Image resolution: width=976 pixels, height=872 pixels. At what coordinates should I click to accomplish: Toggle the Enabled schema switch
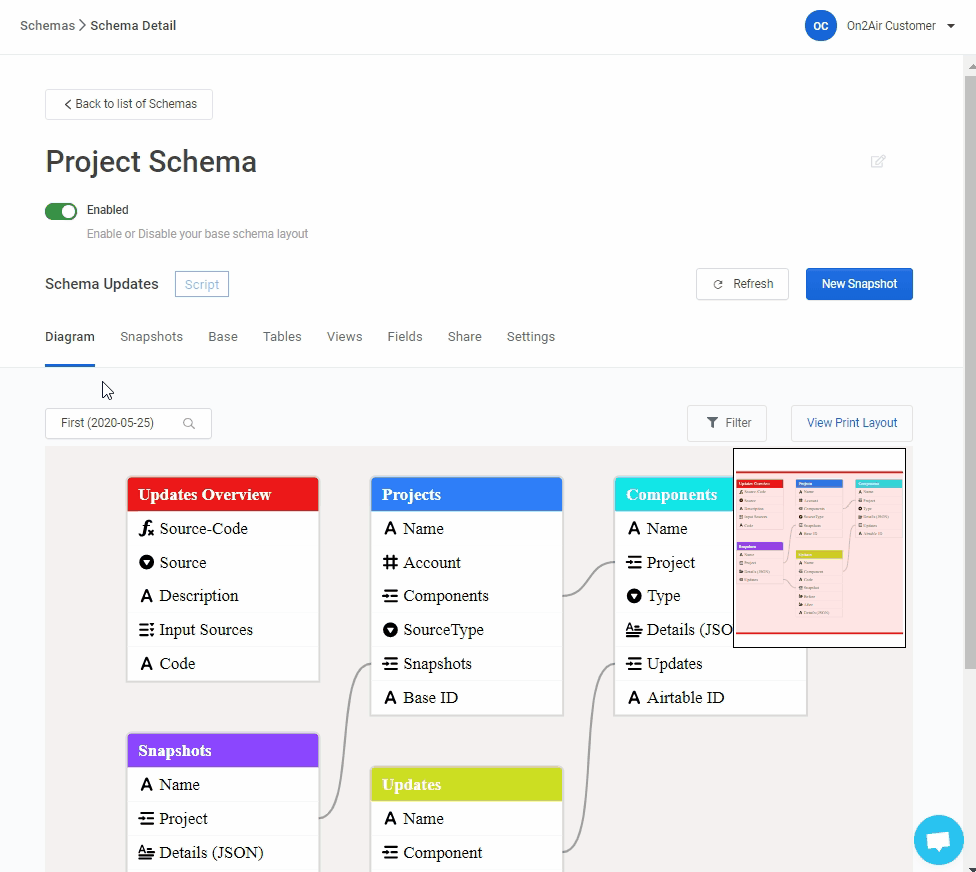pos(61,211)
